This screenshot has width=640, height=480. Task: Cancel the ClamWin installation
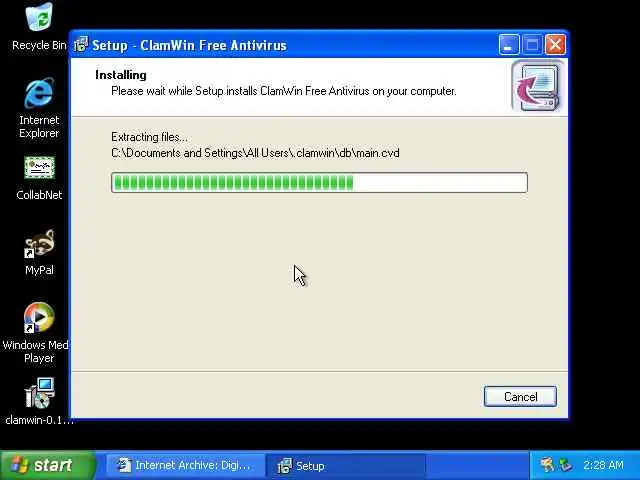(x=520, y=396)
